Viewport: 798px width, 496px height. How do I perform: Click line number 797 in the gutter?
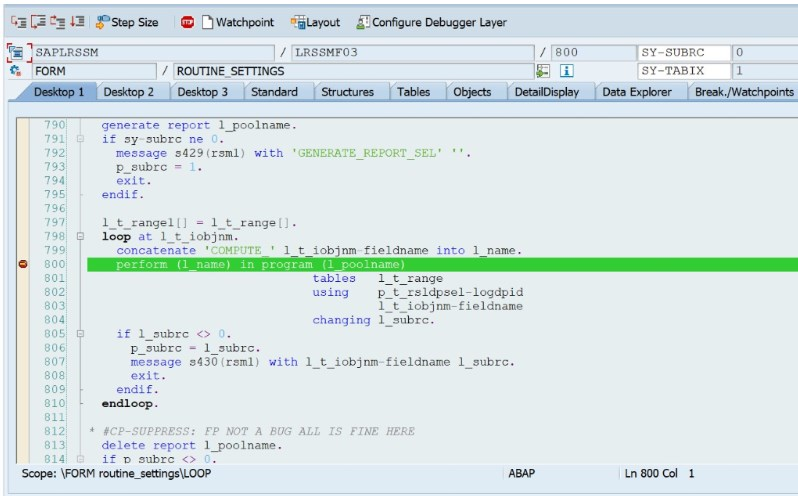click(x=54, y=222)
